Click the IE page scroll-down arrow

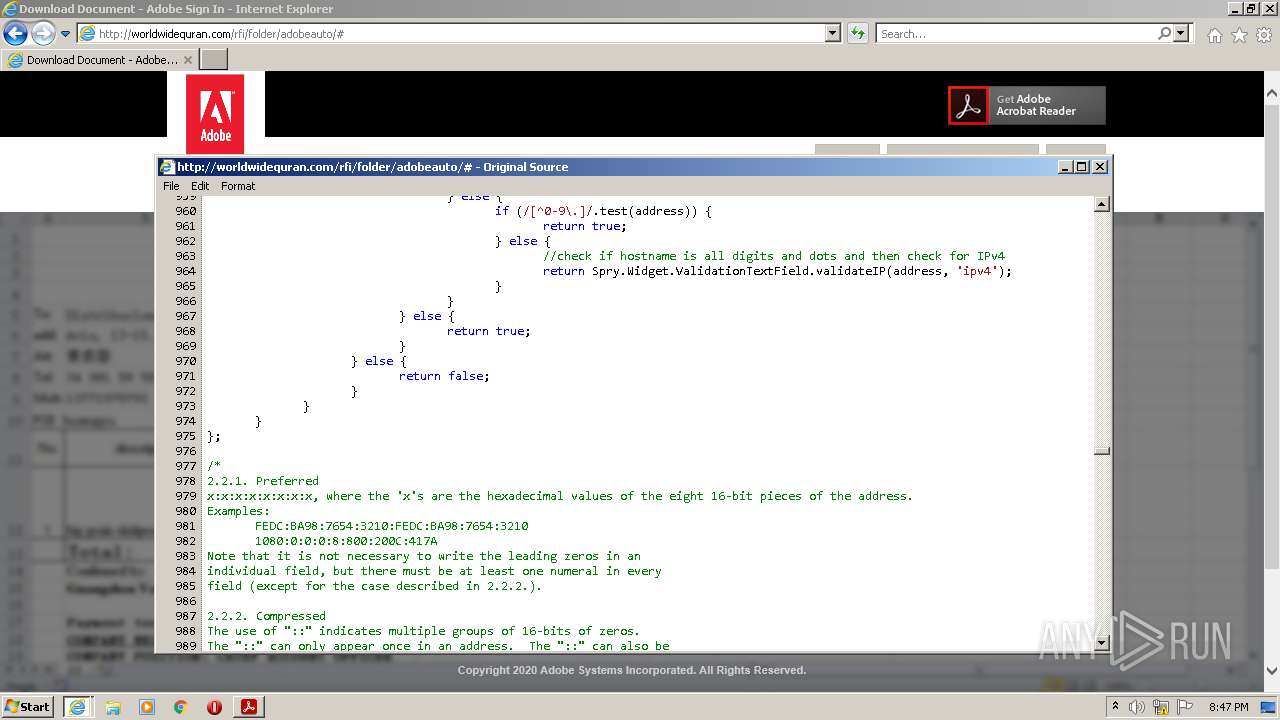[x=1272, y=671]
